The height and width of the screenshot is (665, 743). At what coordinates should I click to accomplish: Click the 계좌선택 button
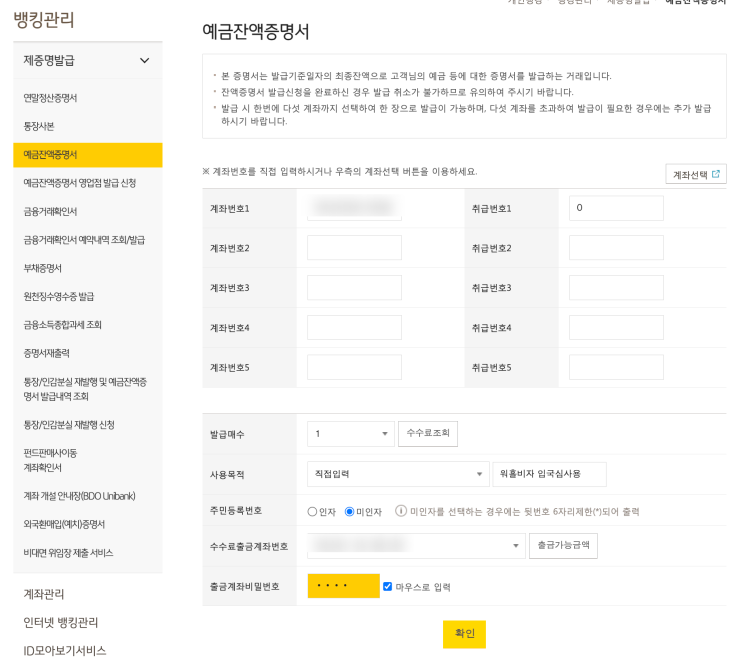click(x=696, y=174)
